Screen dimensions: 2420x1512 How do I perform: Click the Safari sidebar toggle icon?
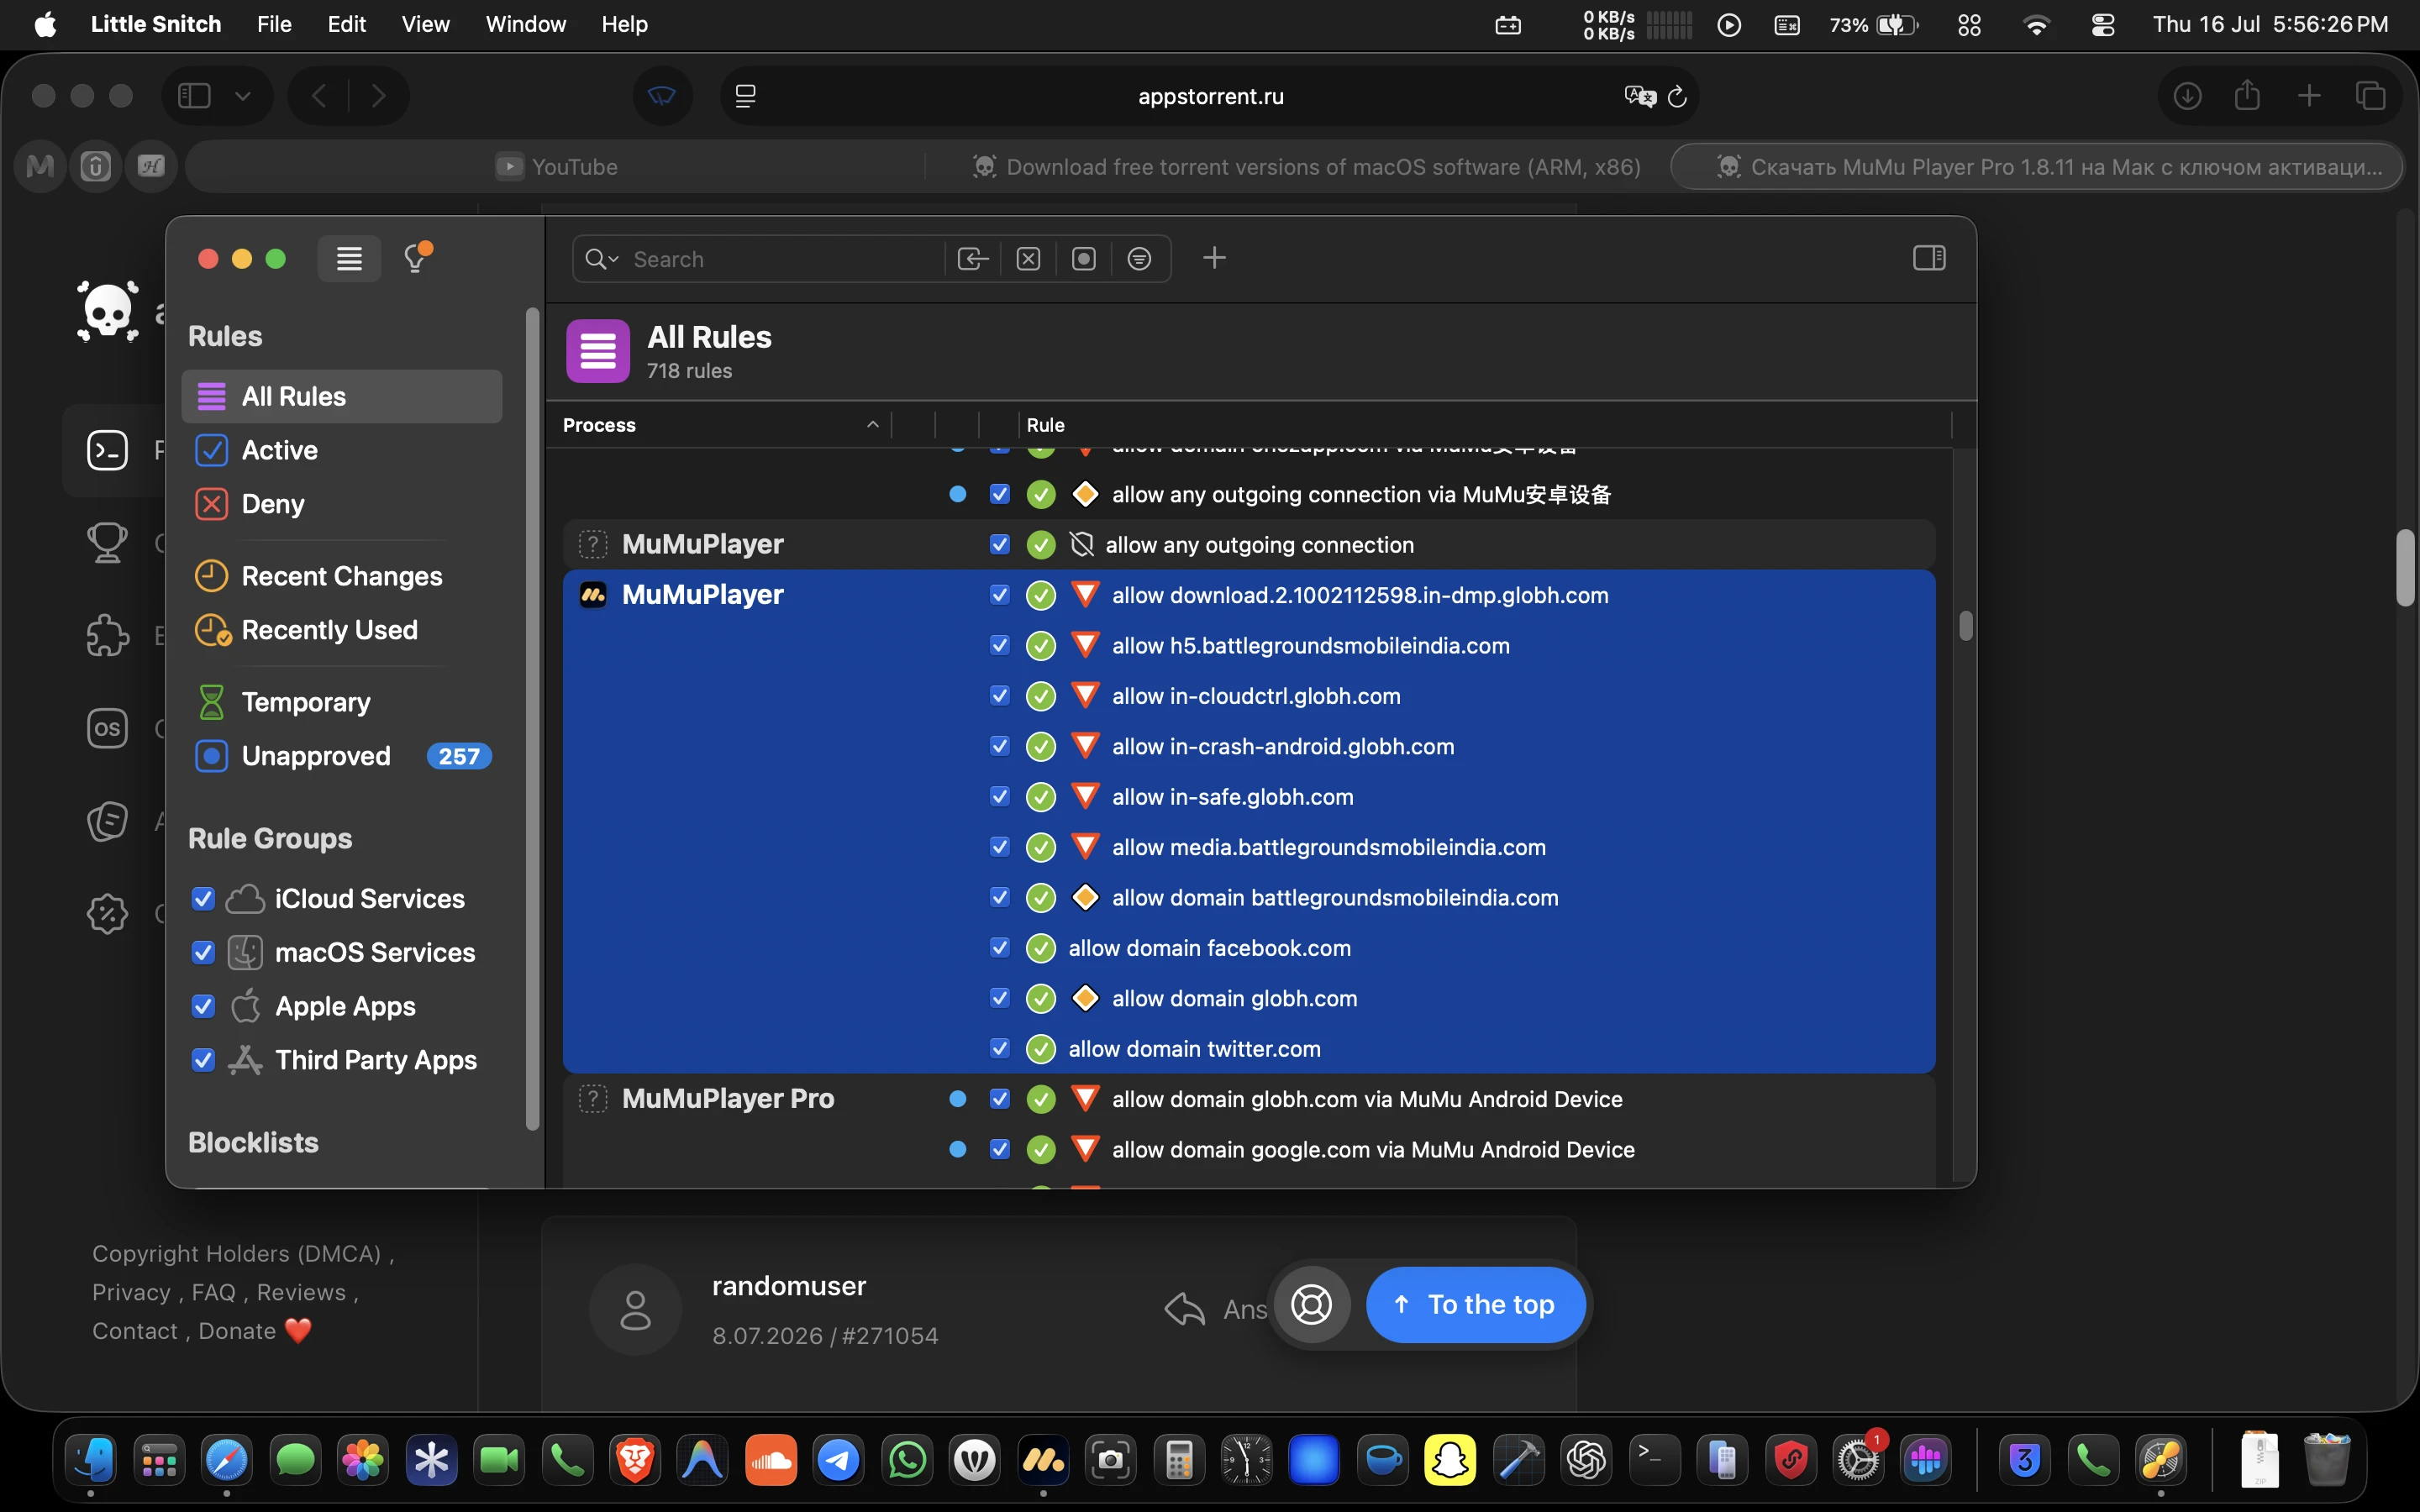coord(194,96)
